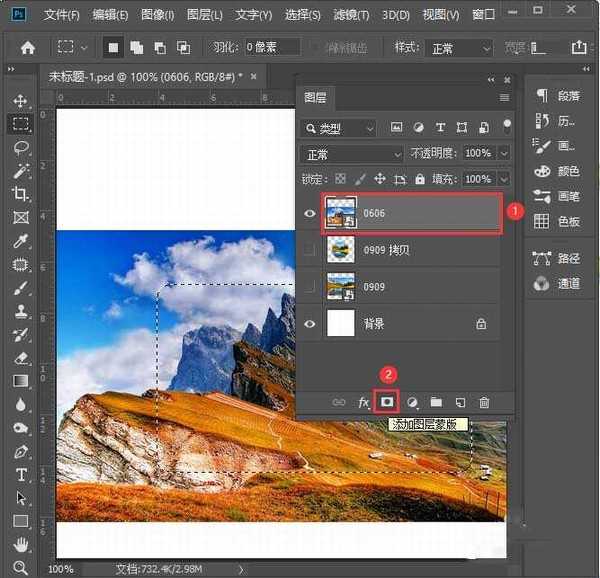Open the layer style fx menu

pyautogui.click(x=364, y=401)
